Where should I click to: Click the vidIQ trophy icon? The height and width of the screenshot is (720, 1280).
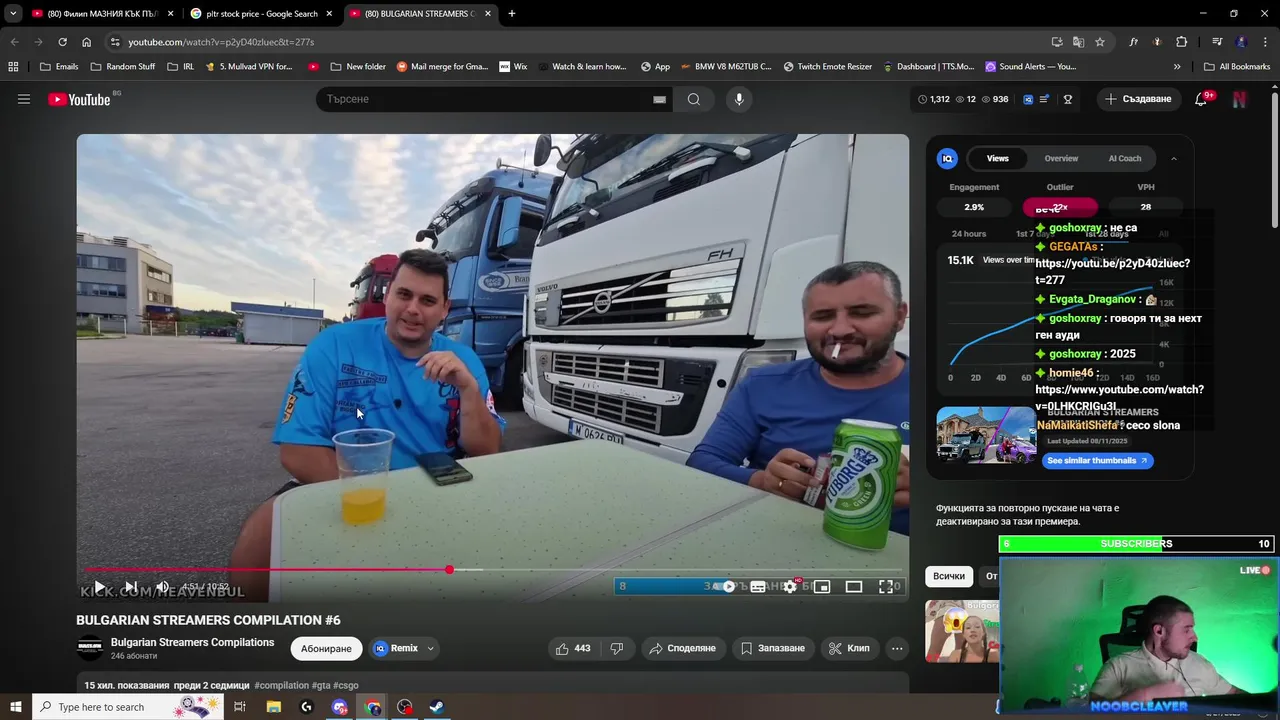tap(1068, 99)
